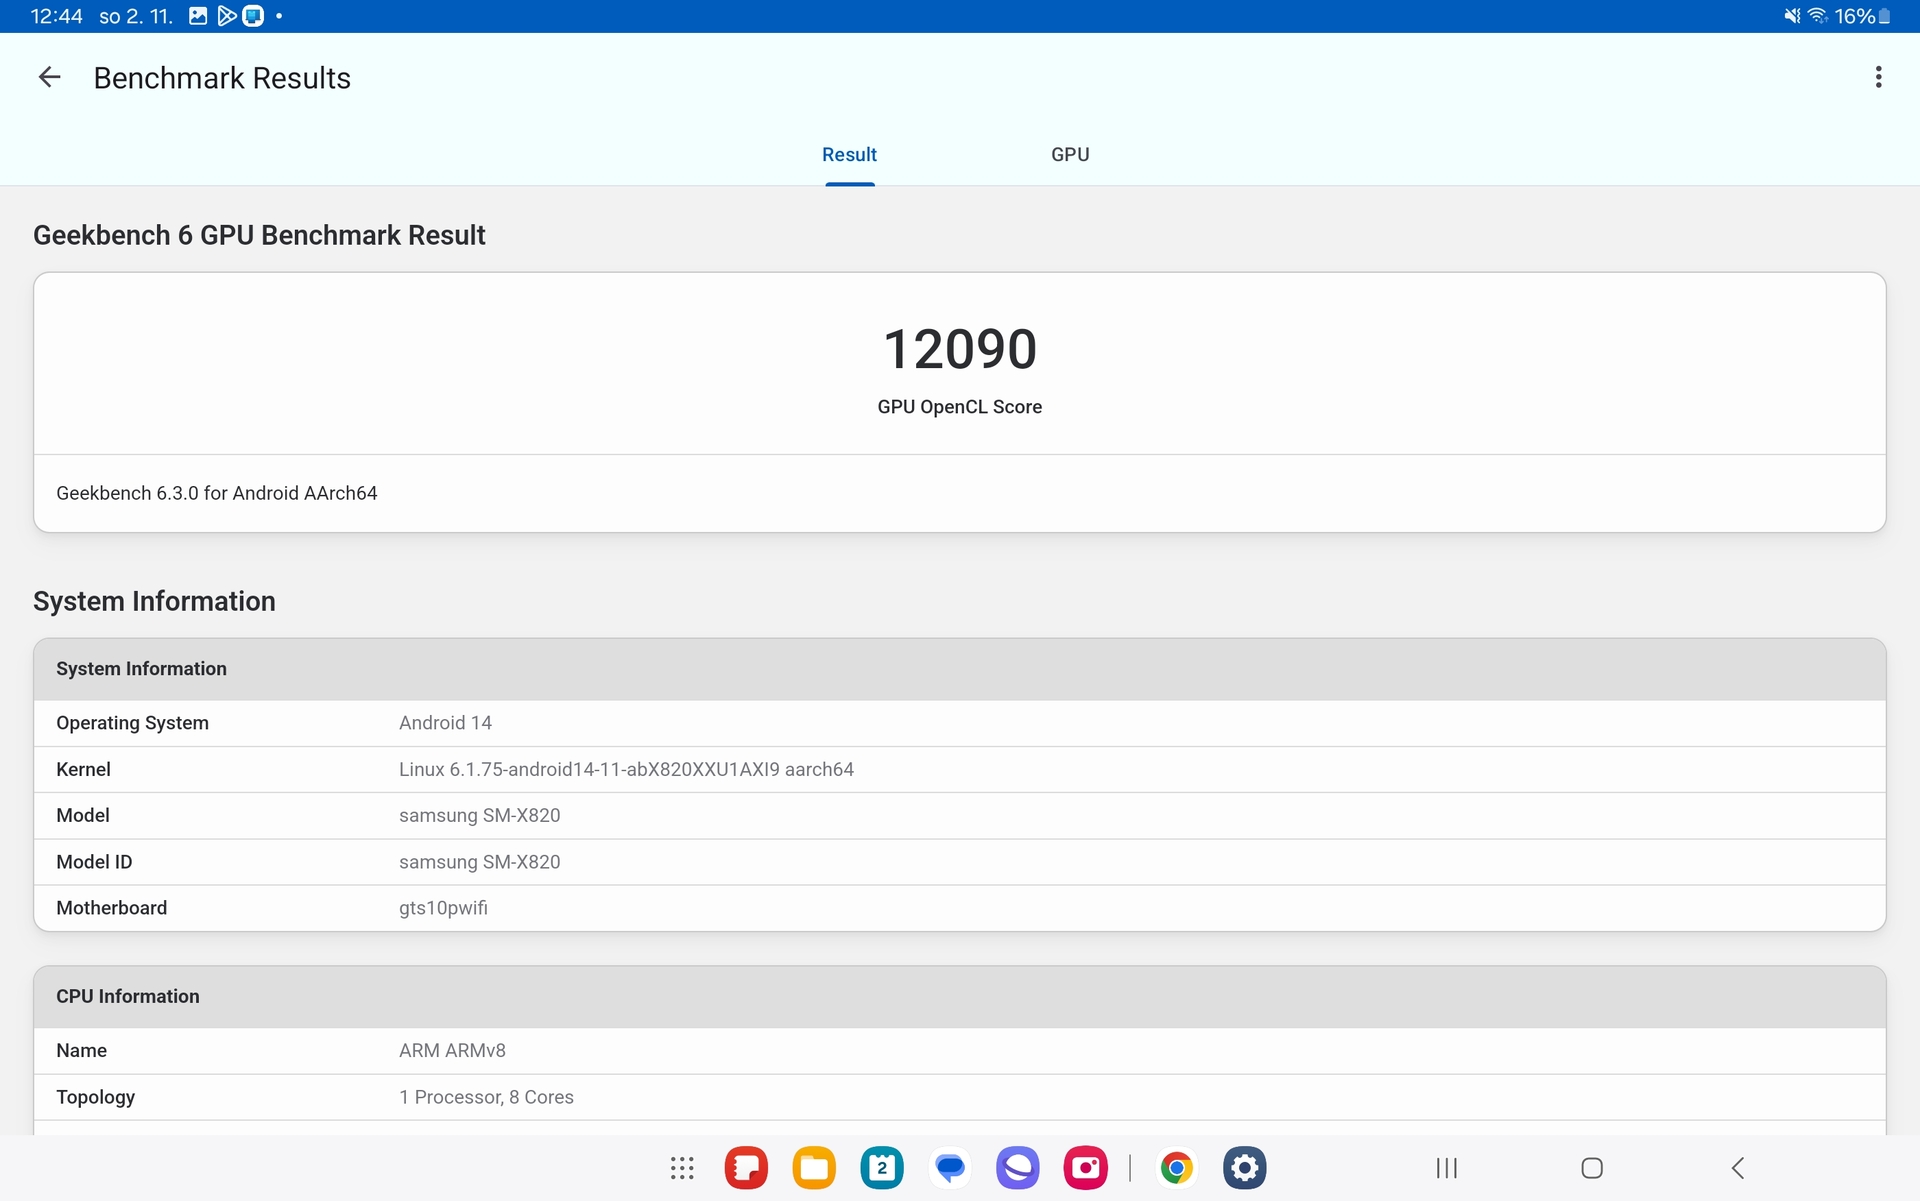Open the overflow menu in Benchmark Results
1920x1201 pixels.
(1879, 77)
